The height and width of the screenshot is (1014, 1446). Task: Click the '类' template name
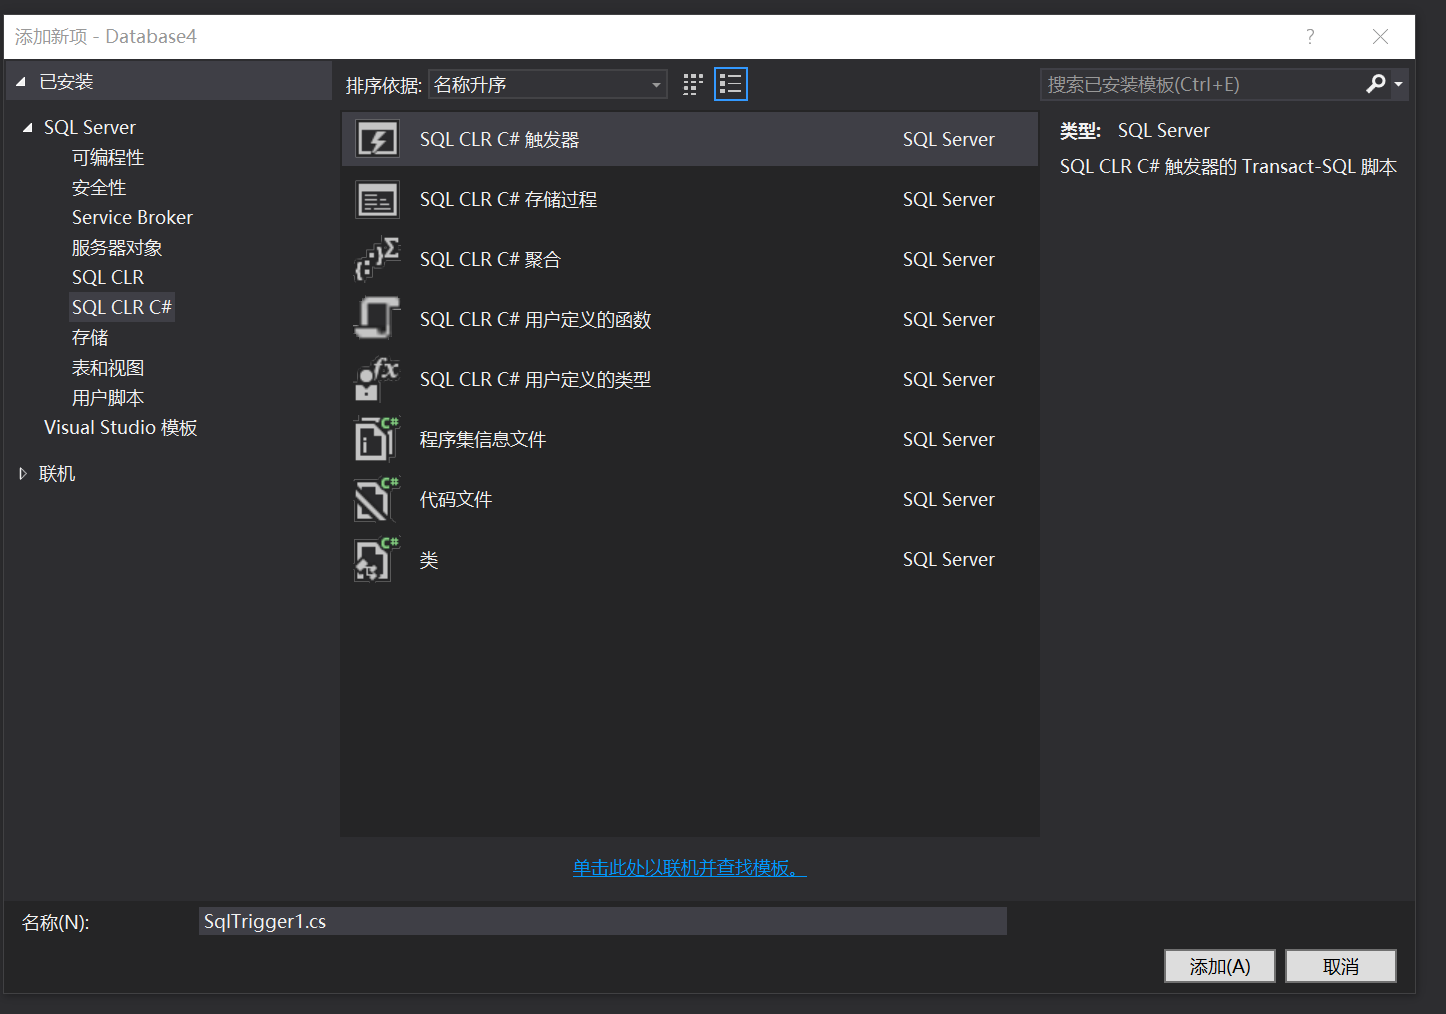pos(429,560)
